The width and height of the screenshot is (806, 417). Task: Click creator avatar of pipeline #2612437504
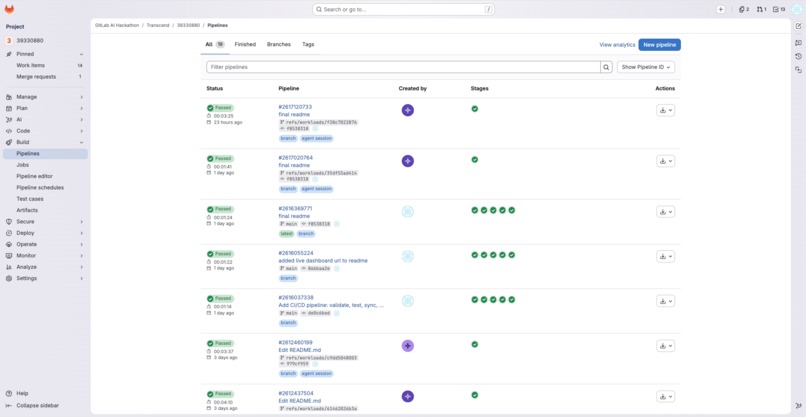tap(408, 396)
